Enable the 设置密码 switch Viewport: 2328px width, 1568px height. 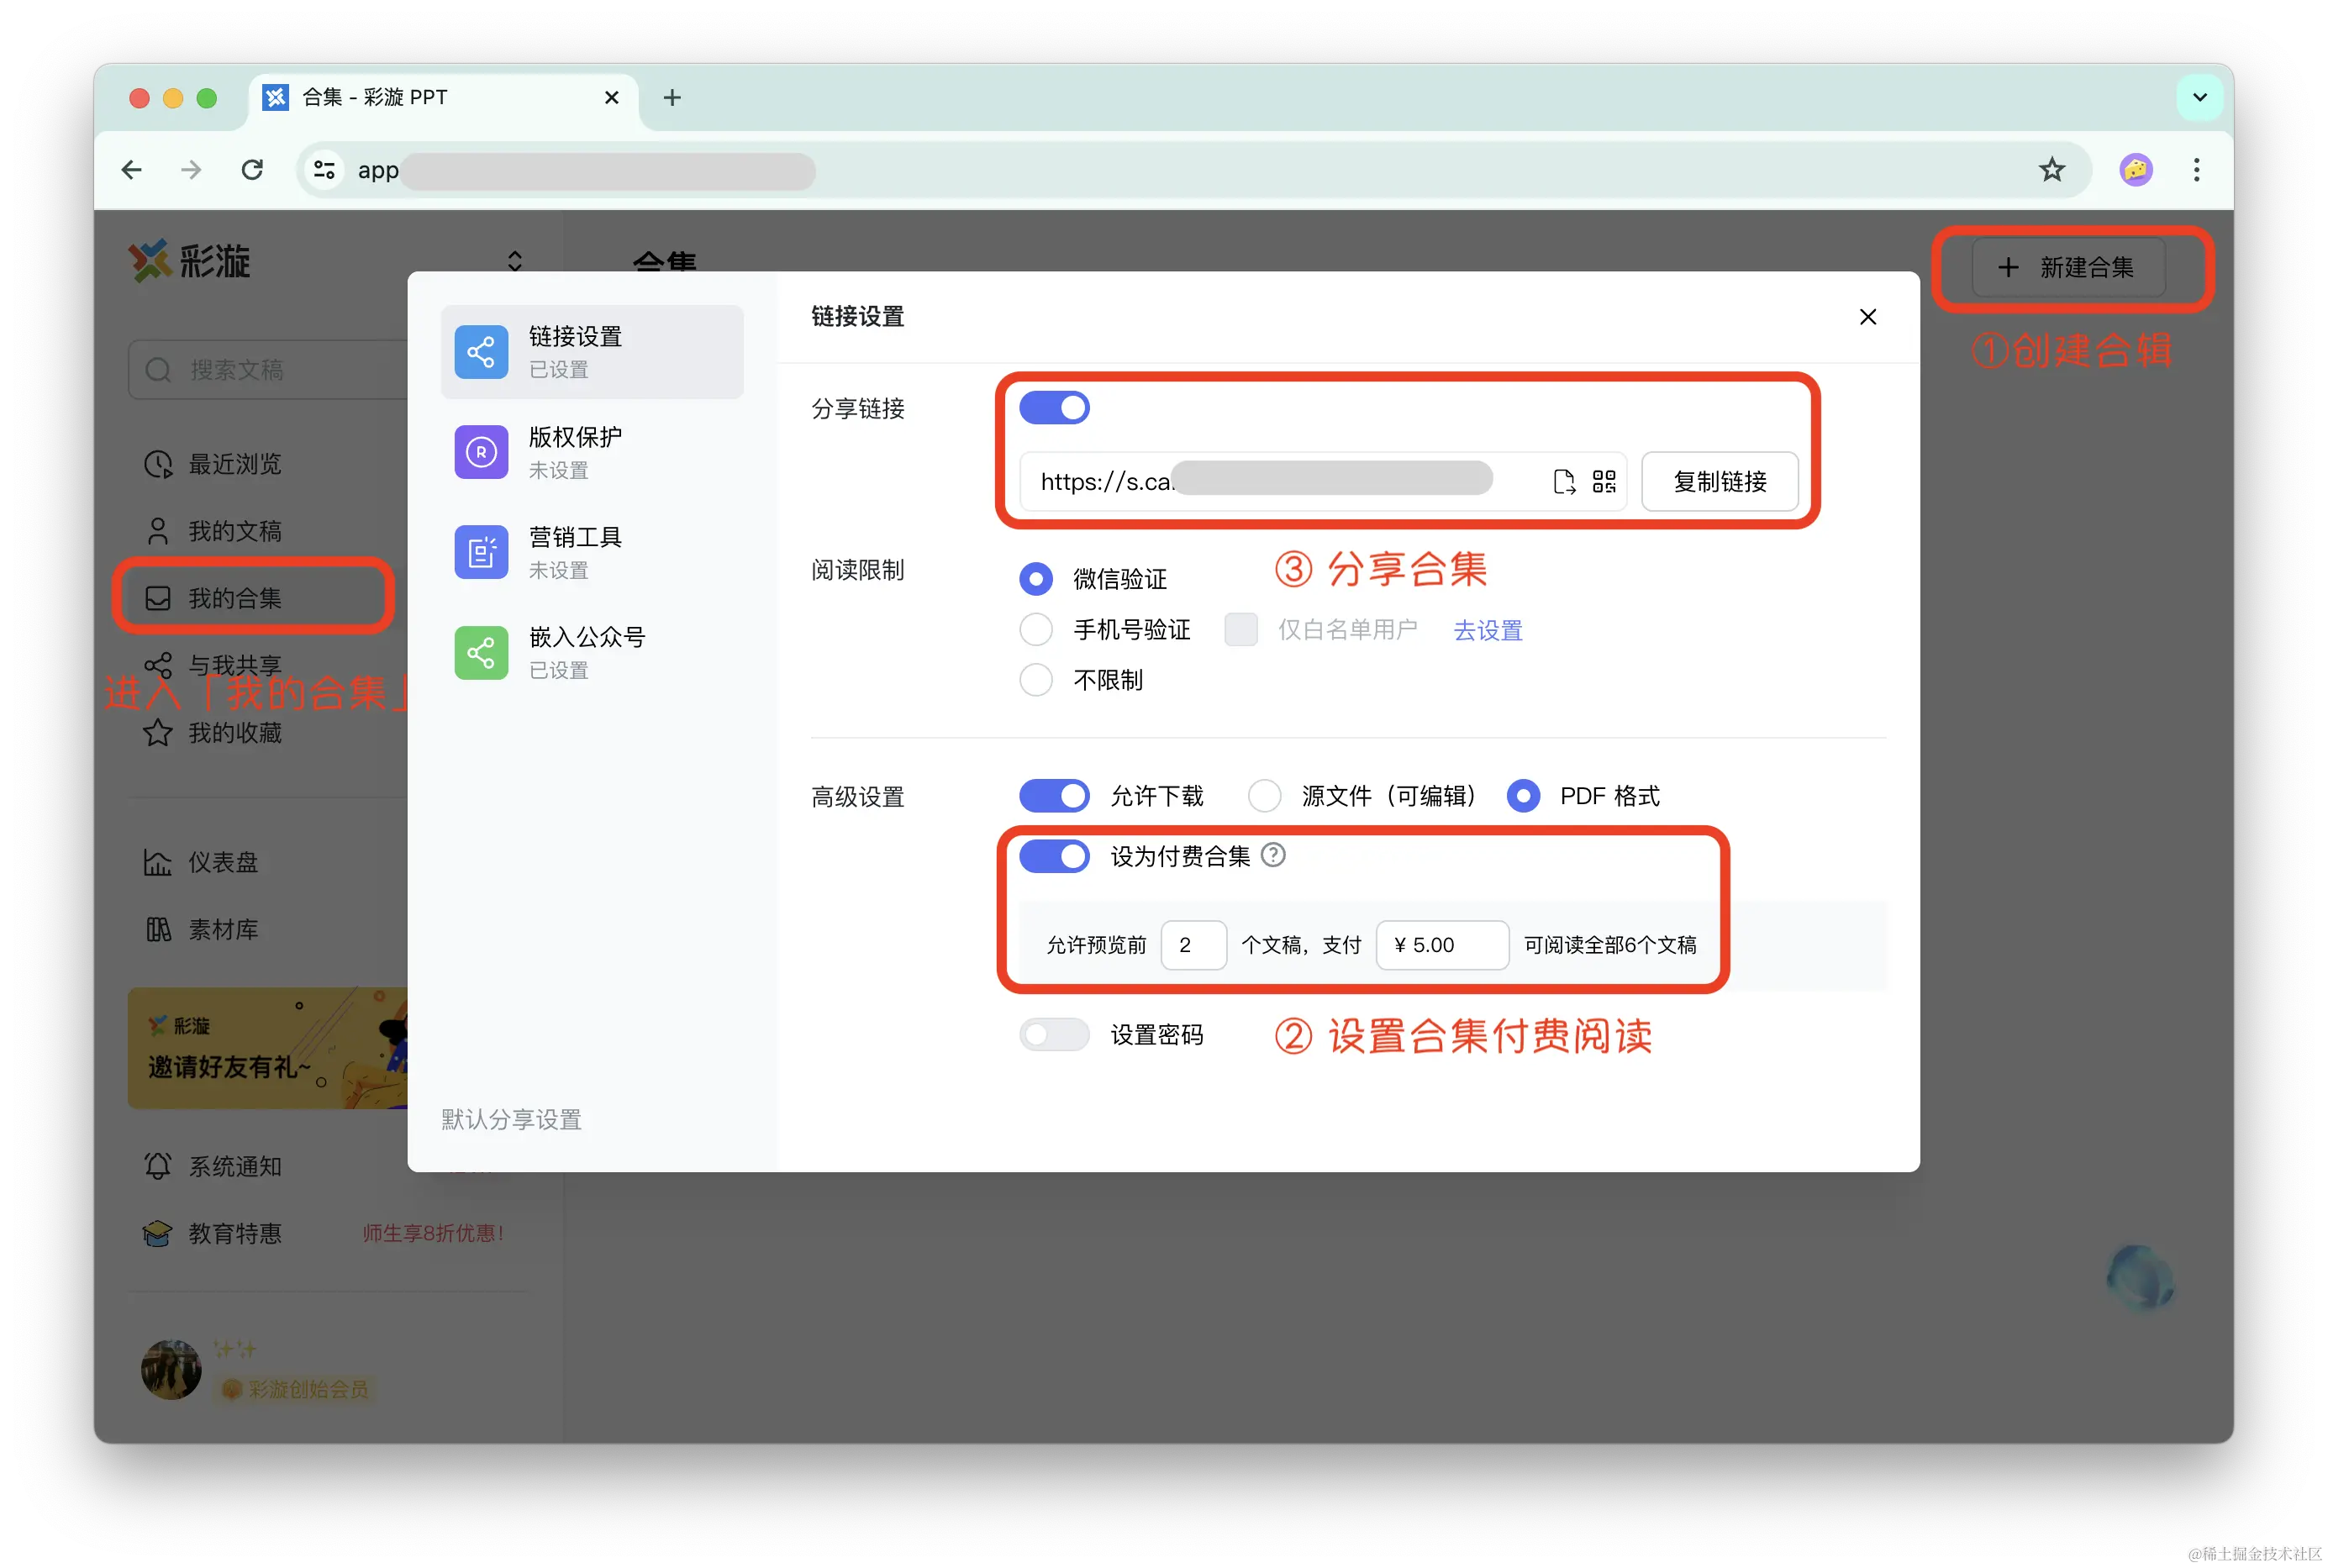coord(1054,1034)
